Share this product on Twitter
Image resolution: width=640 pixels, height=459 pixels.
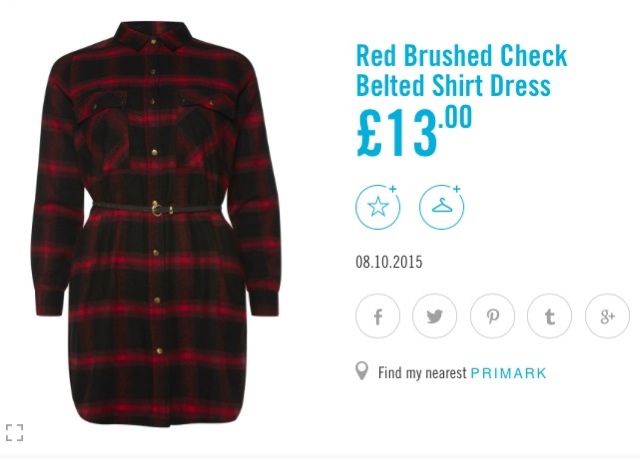click(435, 316)
